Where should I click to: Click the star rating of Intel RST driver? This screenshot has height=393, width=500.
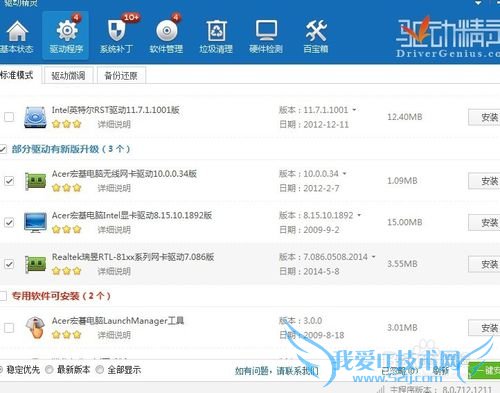tap(67, 124)
